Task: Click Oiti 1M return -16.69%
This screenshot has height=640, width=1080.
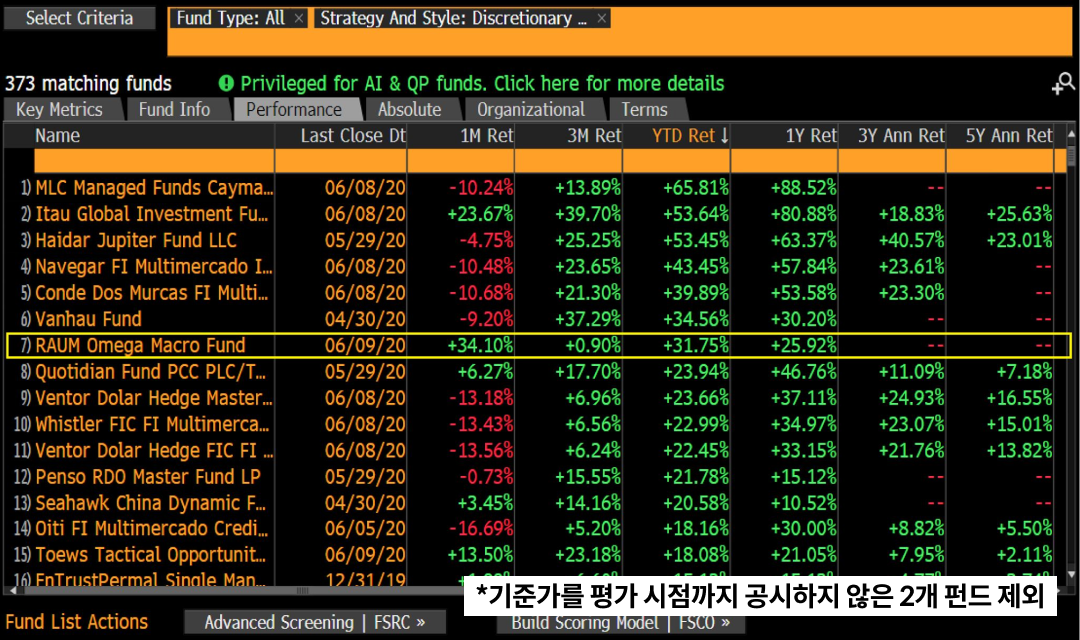Action: (x=481, y=528)
